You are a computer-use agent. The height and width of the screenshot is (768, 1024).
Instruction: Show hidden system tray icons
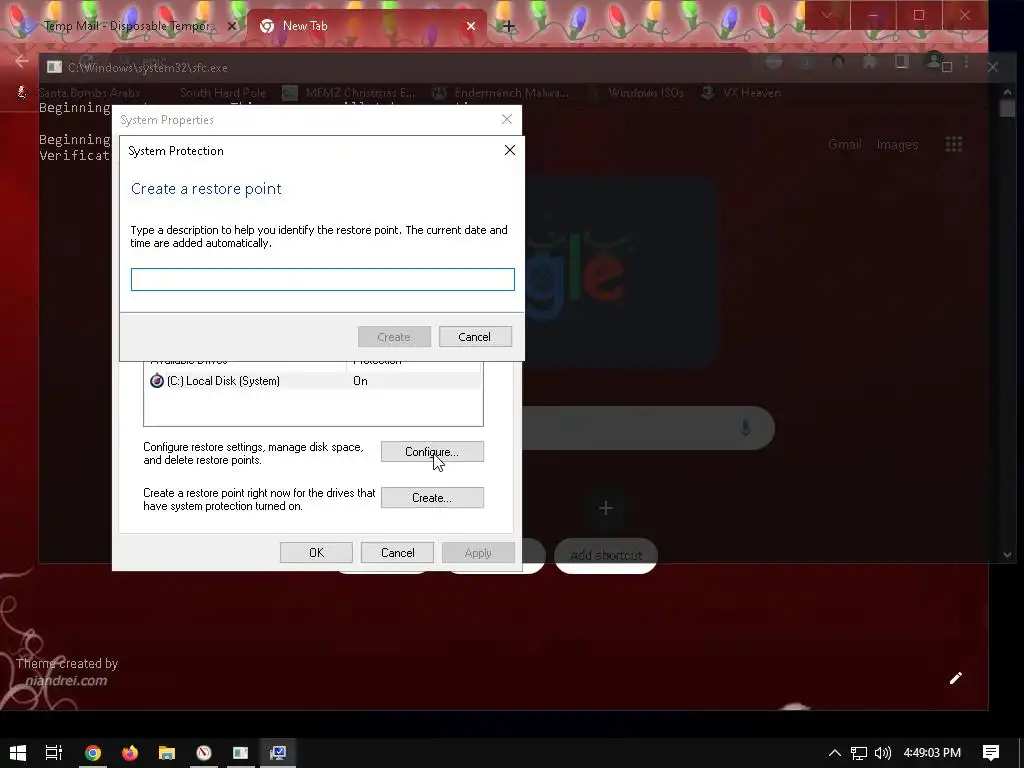(x=835, y=753)
